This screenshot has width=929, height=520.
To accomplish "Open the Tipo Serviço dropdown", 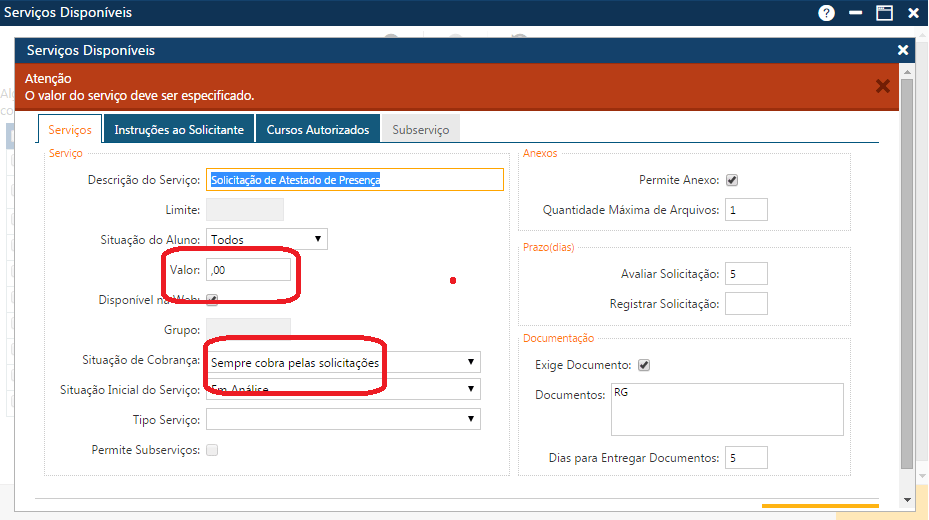I will click(342, 419).
